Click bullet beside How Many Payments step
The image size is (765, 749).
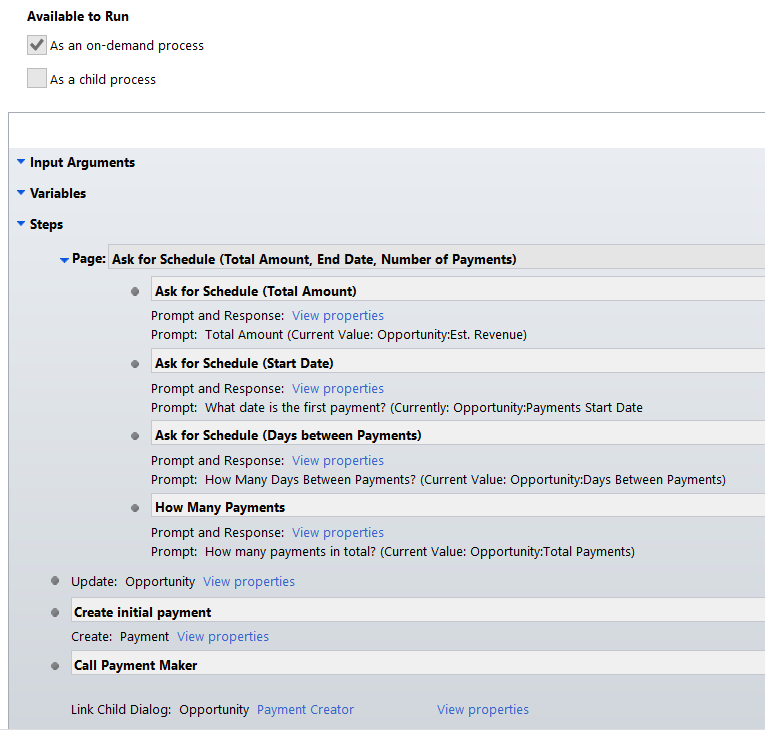135,508
